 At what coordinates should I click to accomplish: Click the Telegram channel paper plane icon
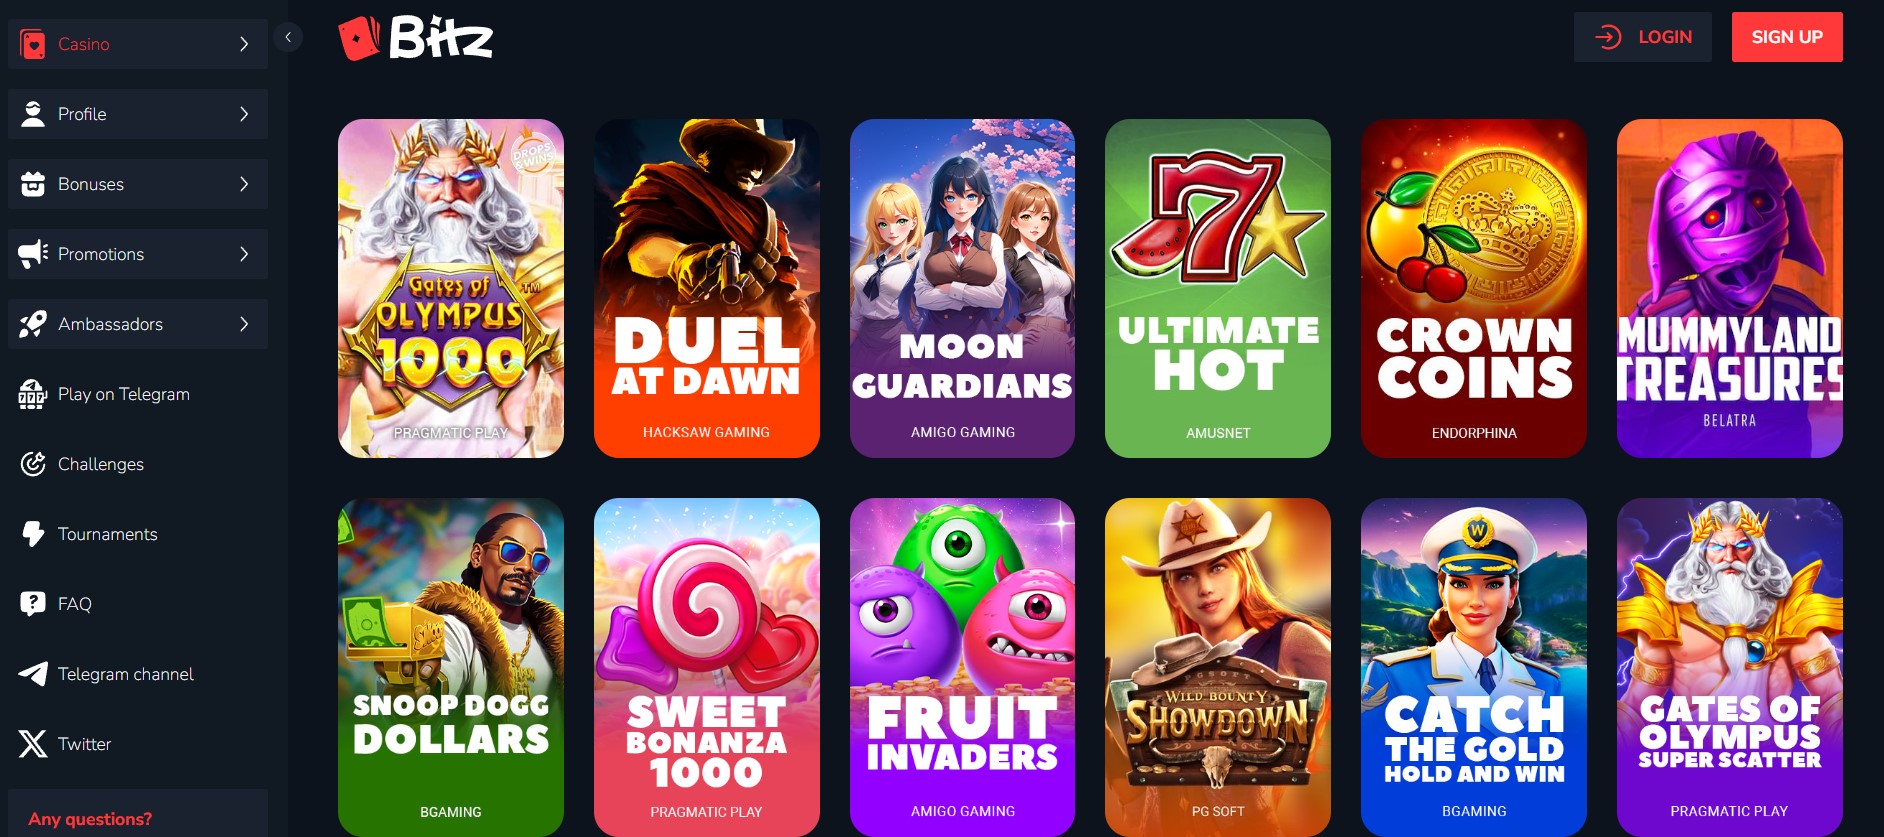pyautogui.click(x=33, y=674)
